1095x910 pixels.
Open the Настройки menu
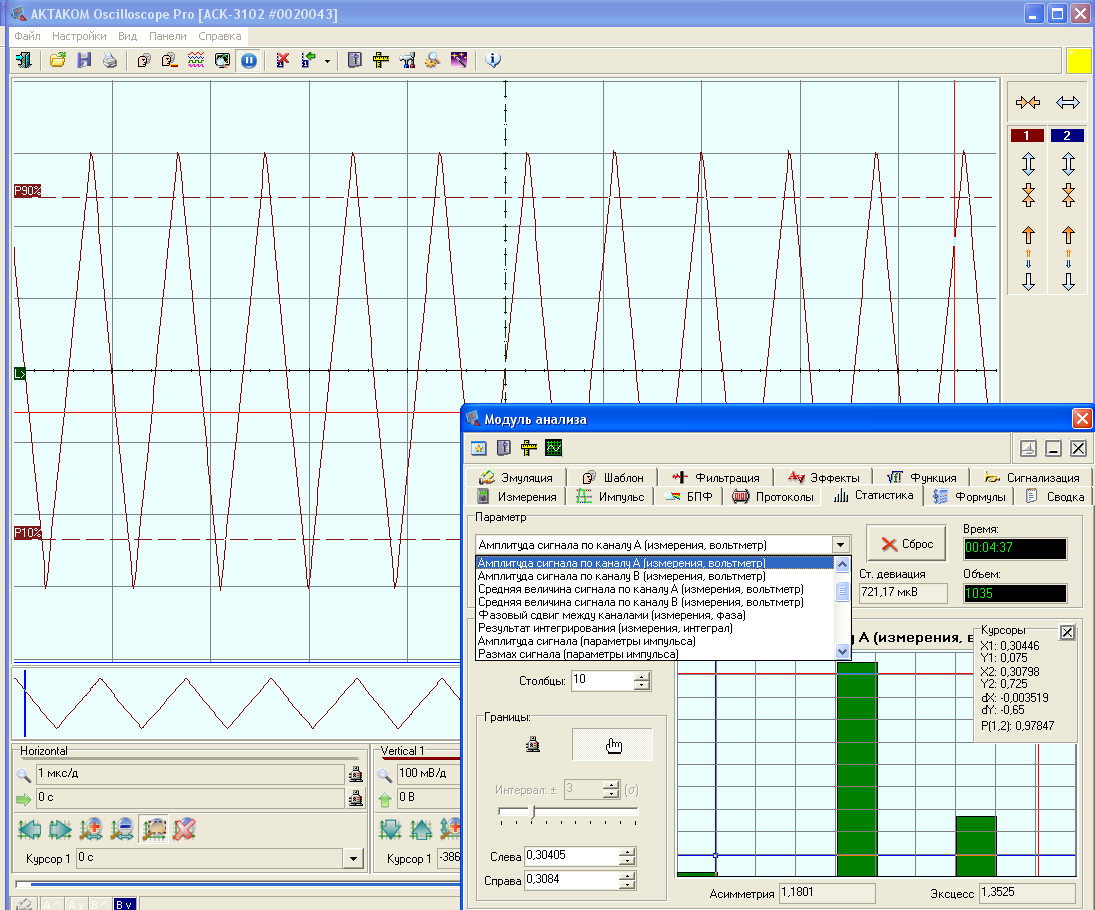[79, 36]
